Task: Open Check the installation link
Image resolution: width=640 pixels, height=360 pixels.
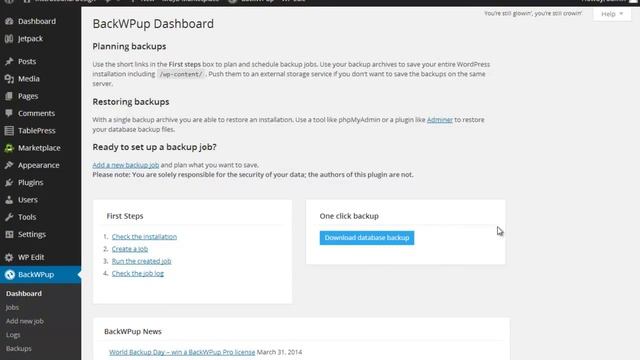Action: [x=144, y=237]
